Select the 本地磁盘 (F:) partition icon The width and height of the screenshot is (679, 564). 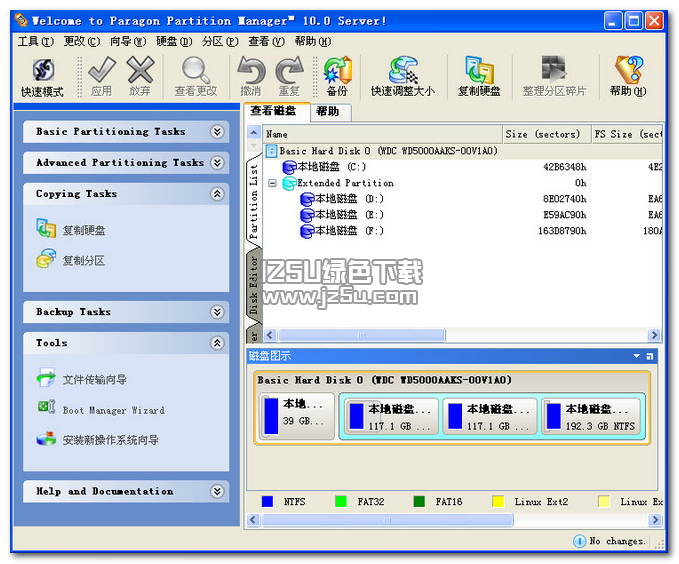(x=307, y=231)
